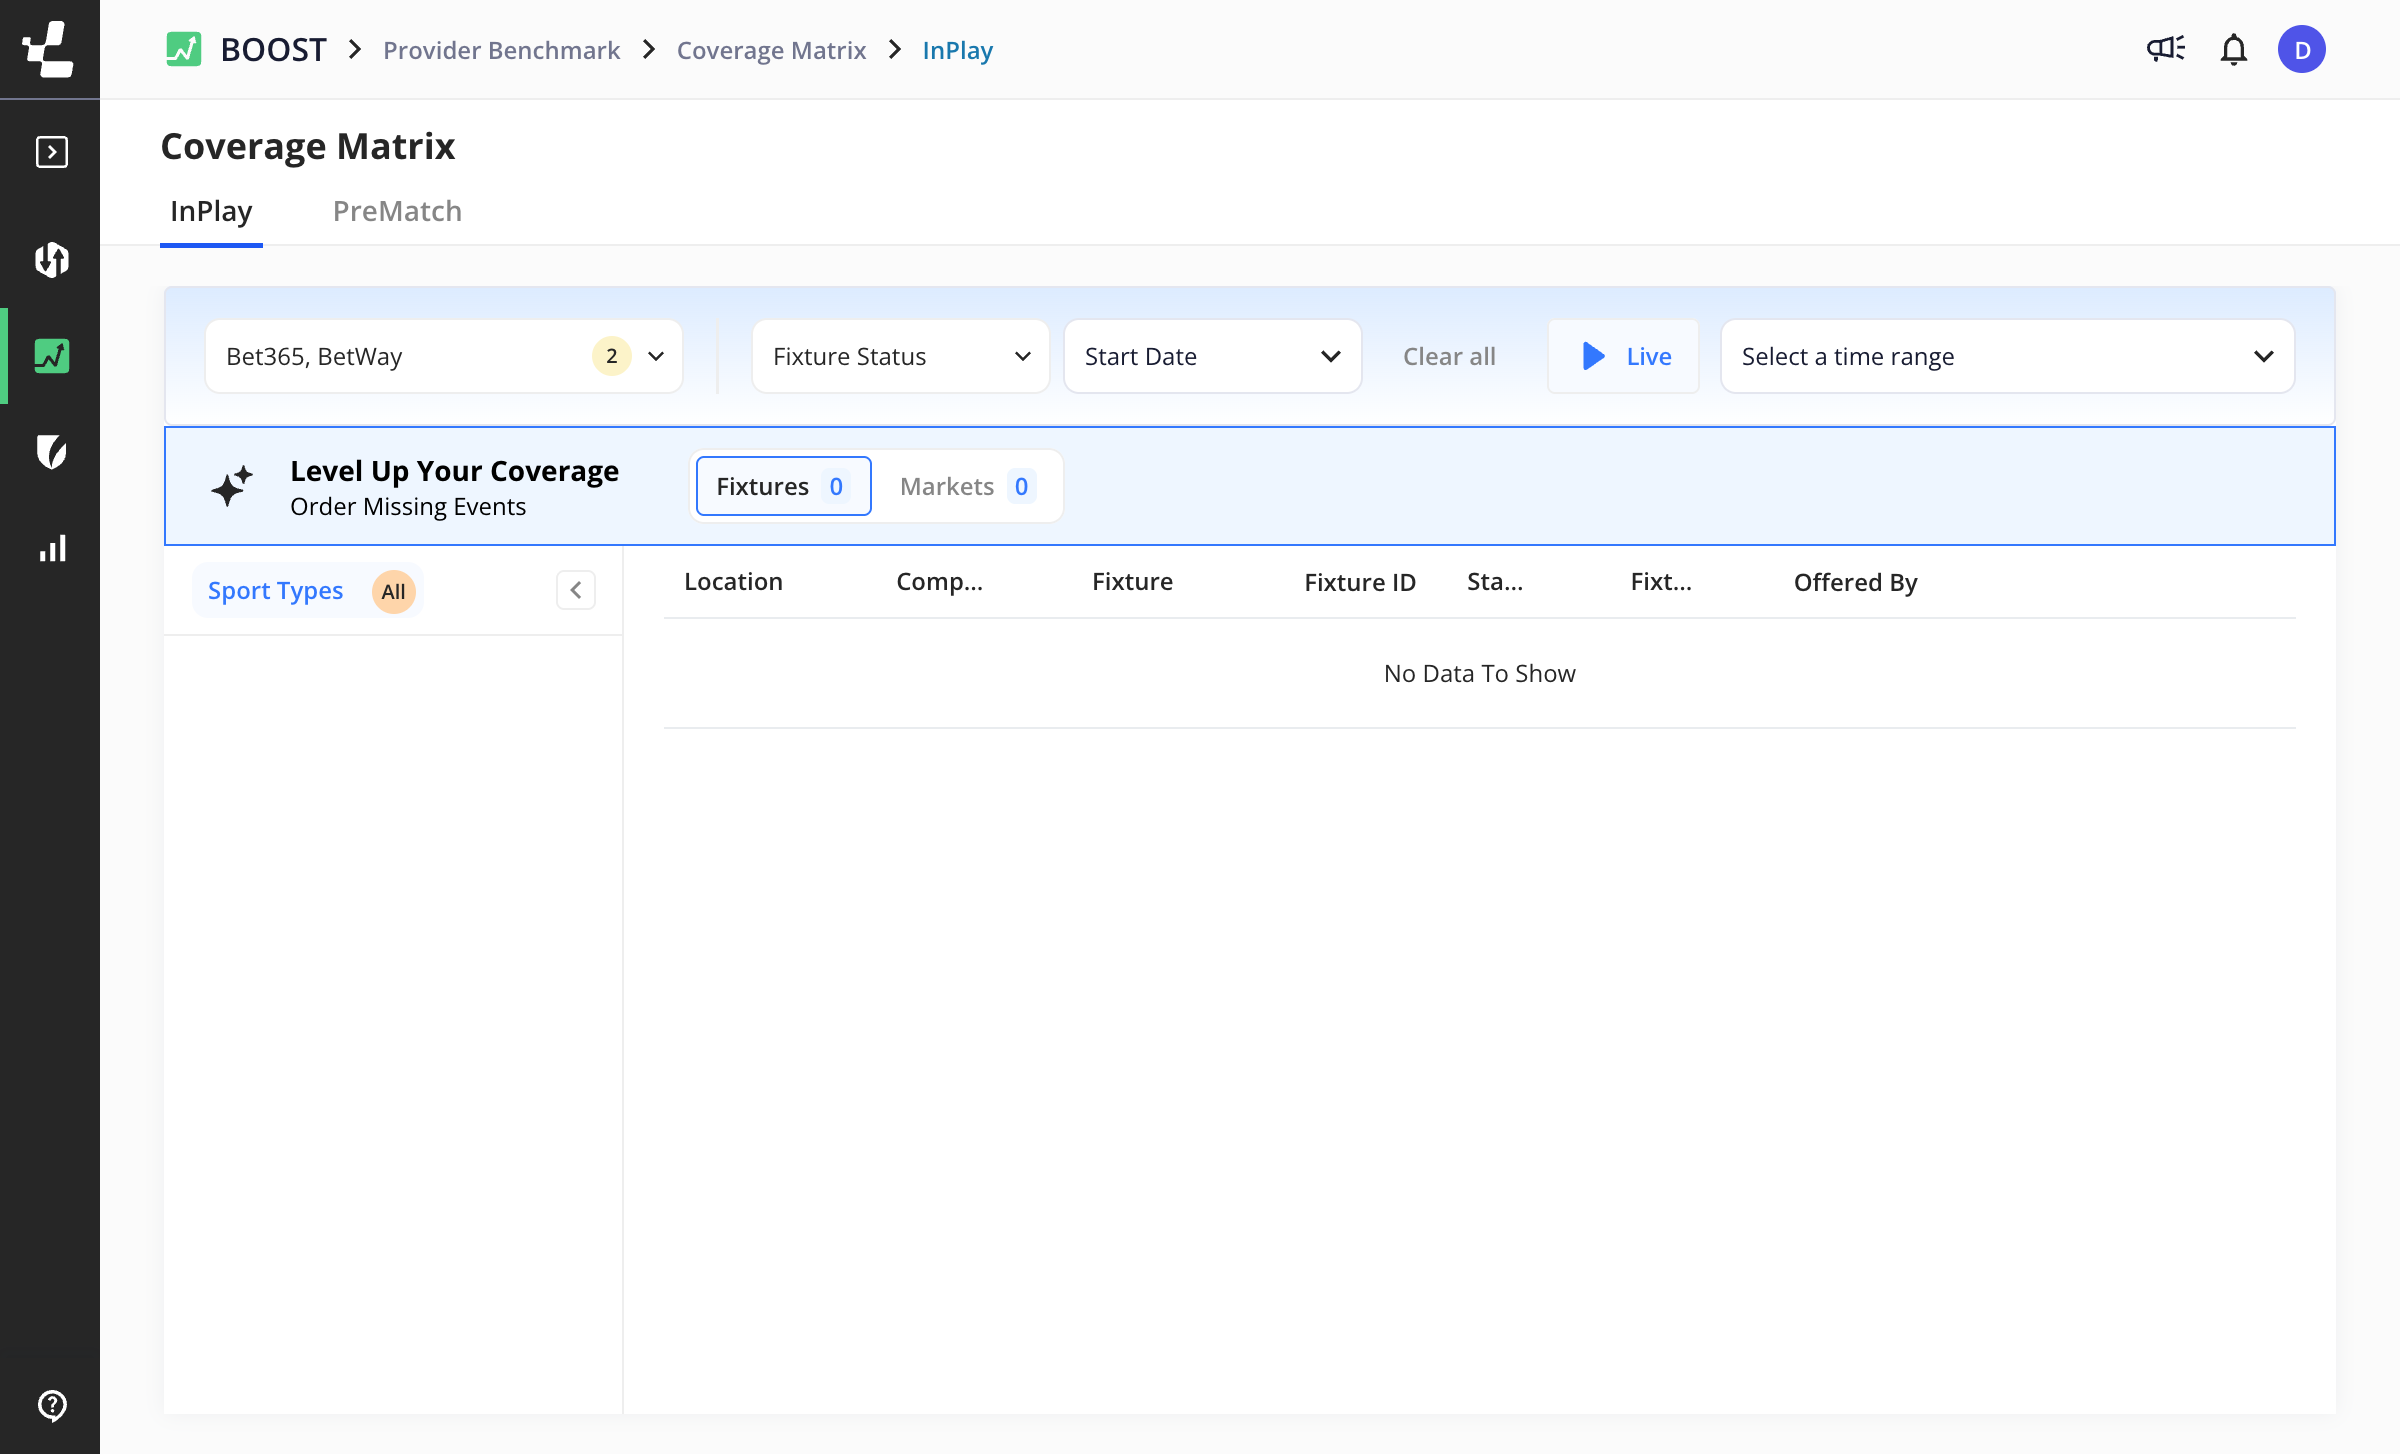Go to Provider Benchmark breadcrumb
The height and width of the screenshot is (1454, 2400).
pyautogui.click(x=501, y=50)
